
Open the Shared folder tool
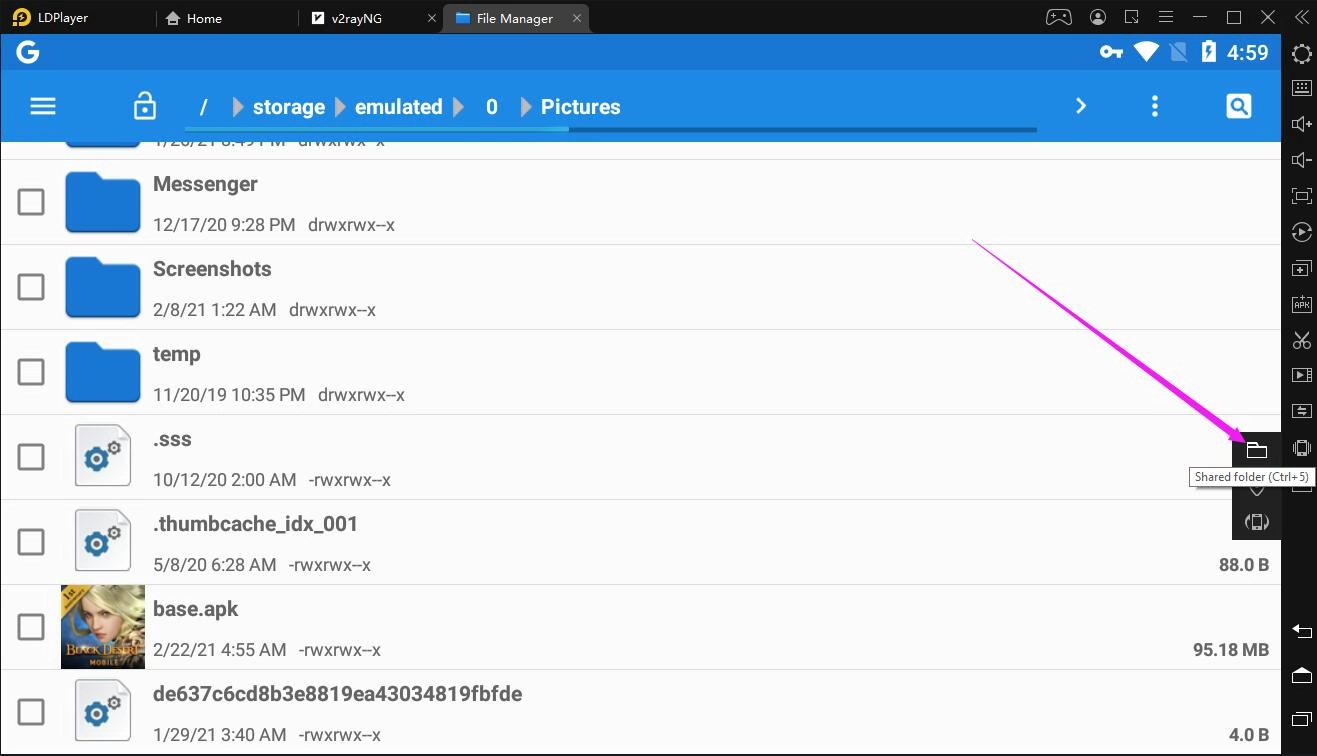click(1256, 448)
